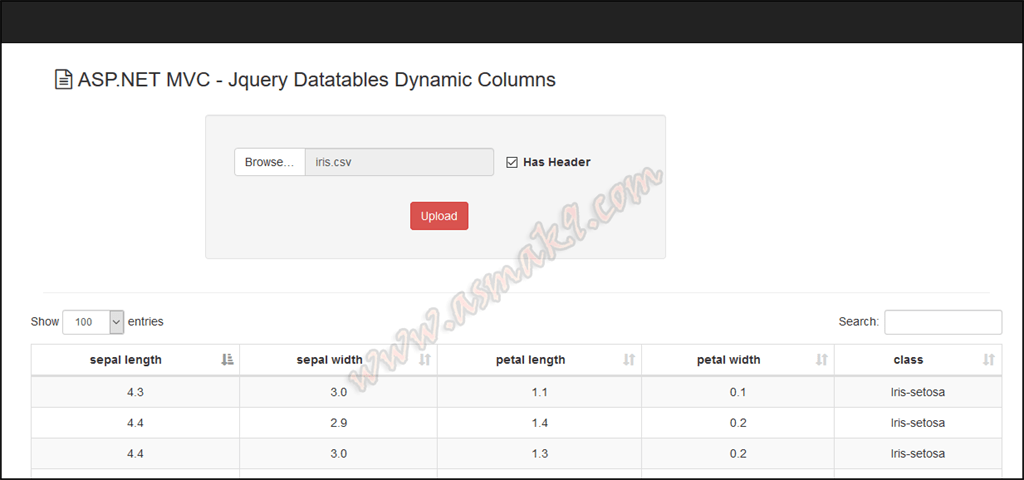Click the class column header
Screen dimensions: 1024x480
coord(918,360)
